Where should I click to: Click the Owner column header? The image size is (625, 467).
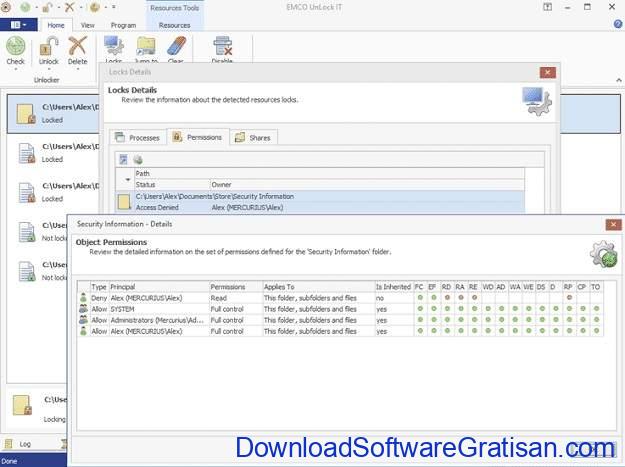367,184
